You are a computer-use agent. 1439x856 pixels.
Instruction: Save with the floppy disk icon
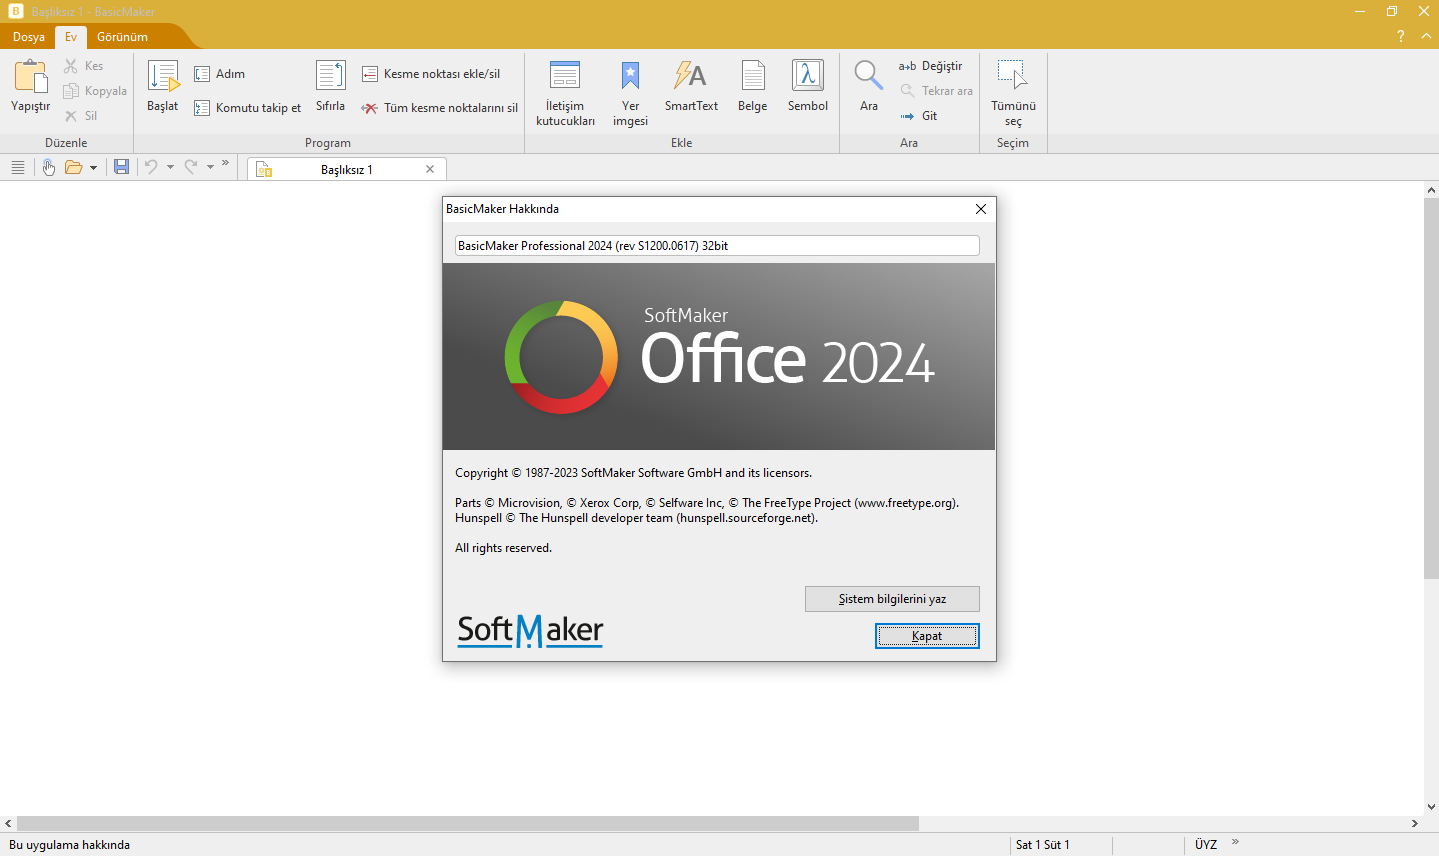[121, 167]
